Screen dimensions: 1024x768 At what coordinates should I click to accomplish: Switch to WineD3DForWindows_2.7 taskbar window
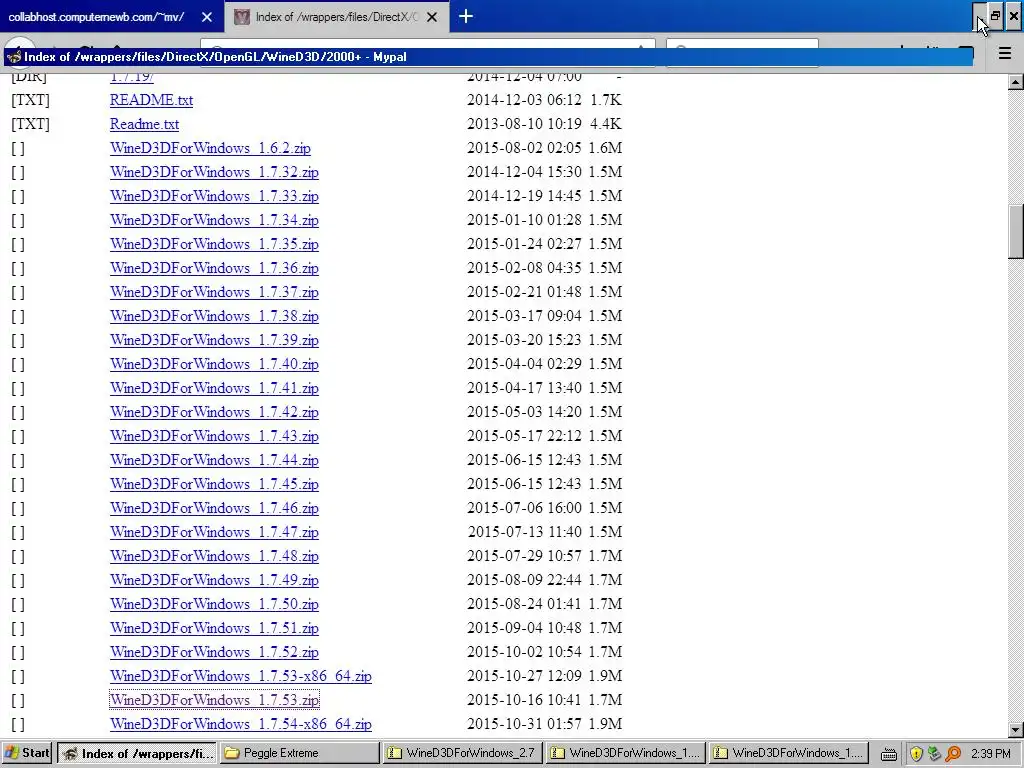(x=463, y=753)
